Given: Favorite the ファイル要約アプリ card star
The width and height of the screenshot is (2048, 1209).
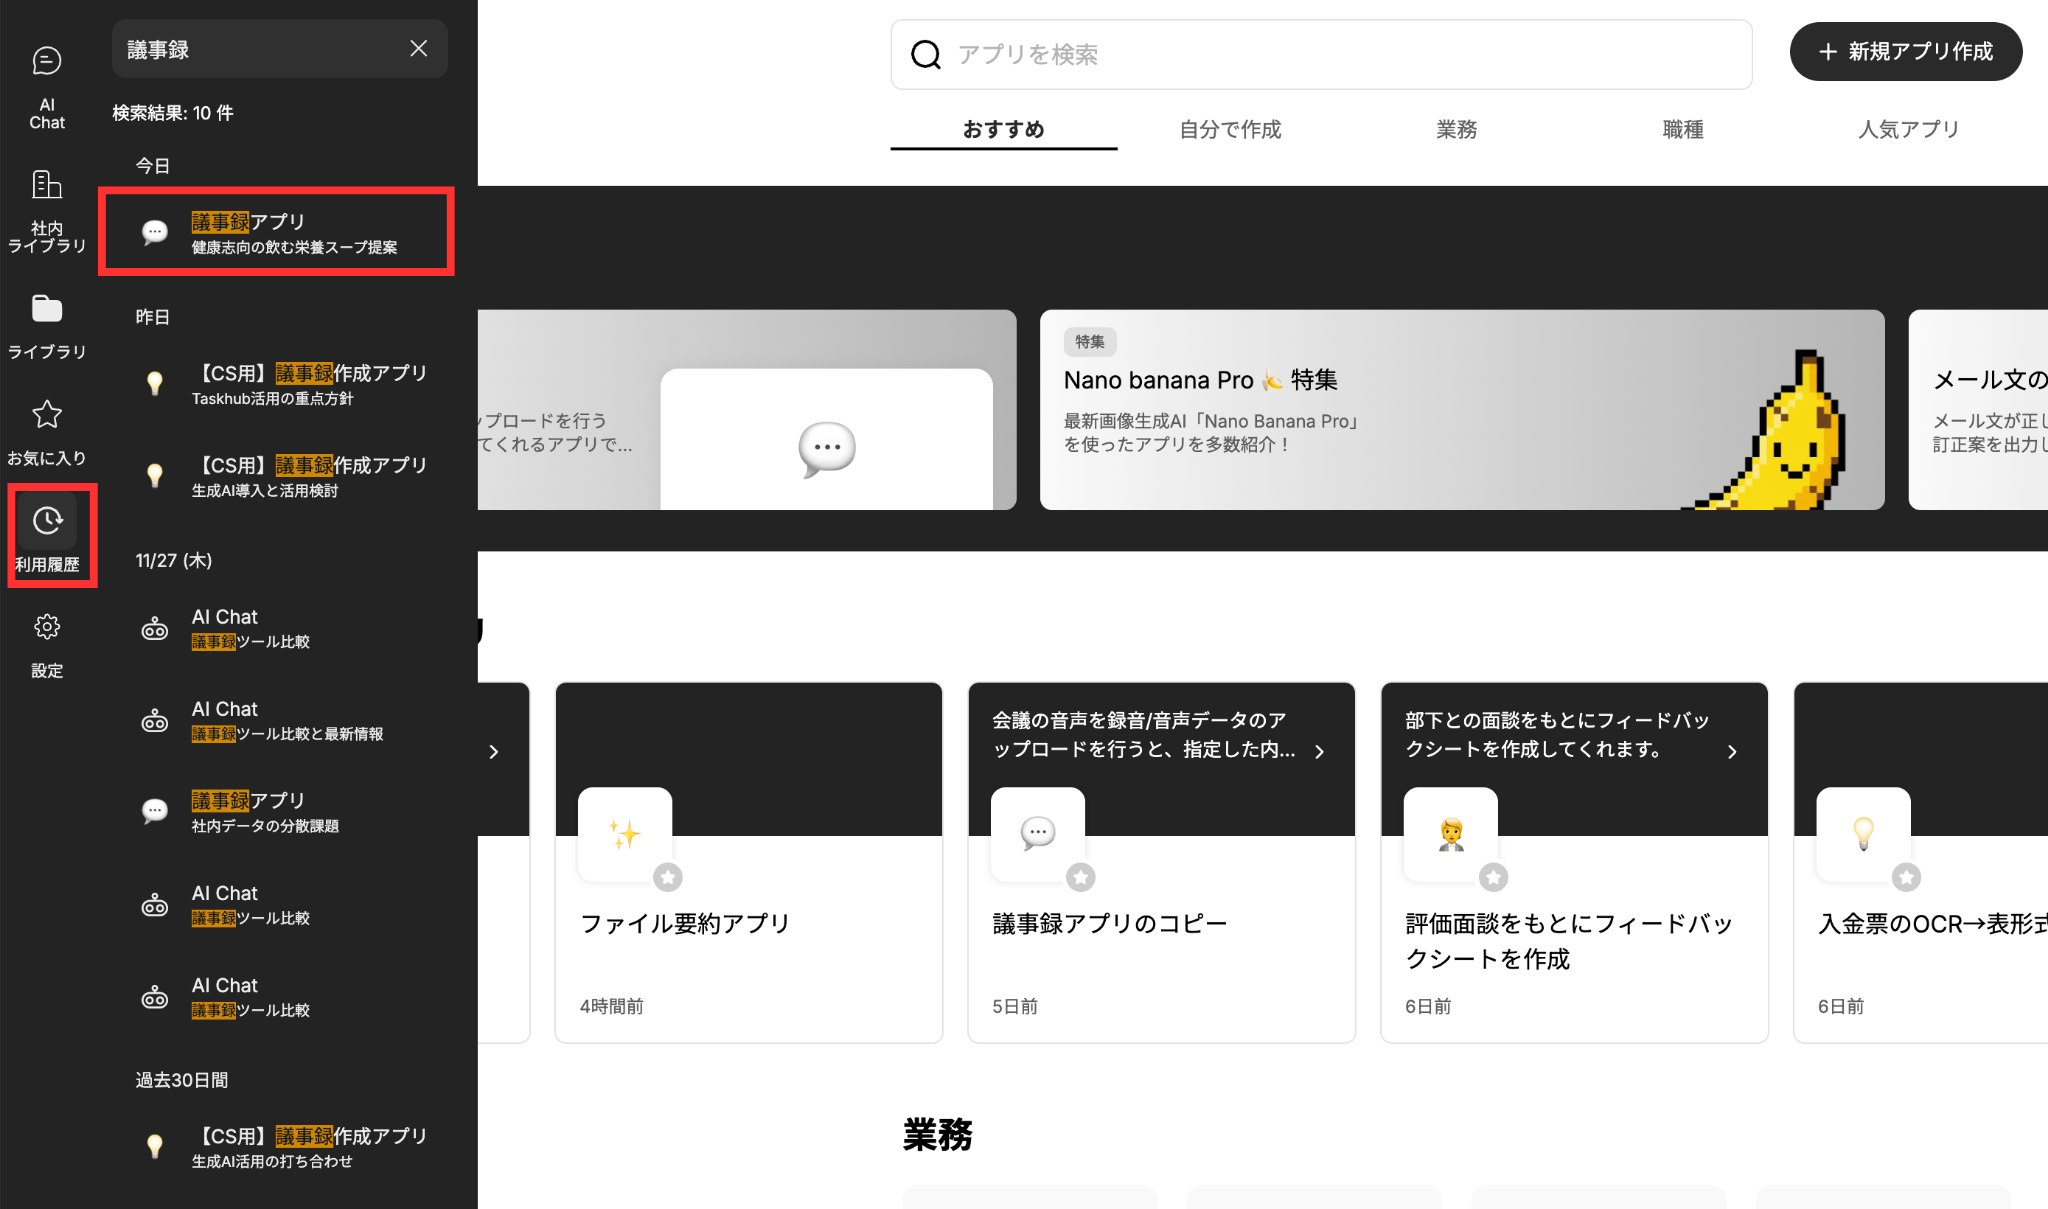Looking at the screenshot, I should (x=668, y=877).
